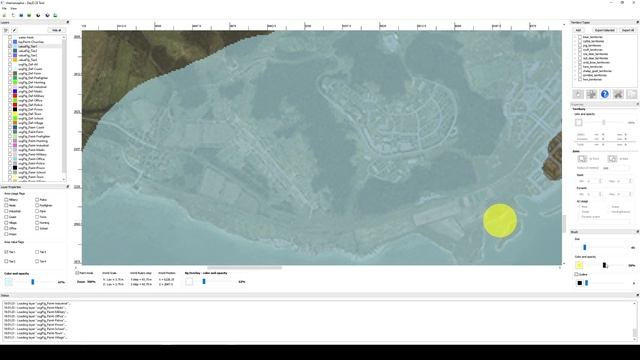Toggle the Tier 1 area value flag
The height and width of the screenshot is (360, 640).
pyautogui.click(x=6, y=252)
